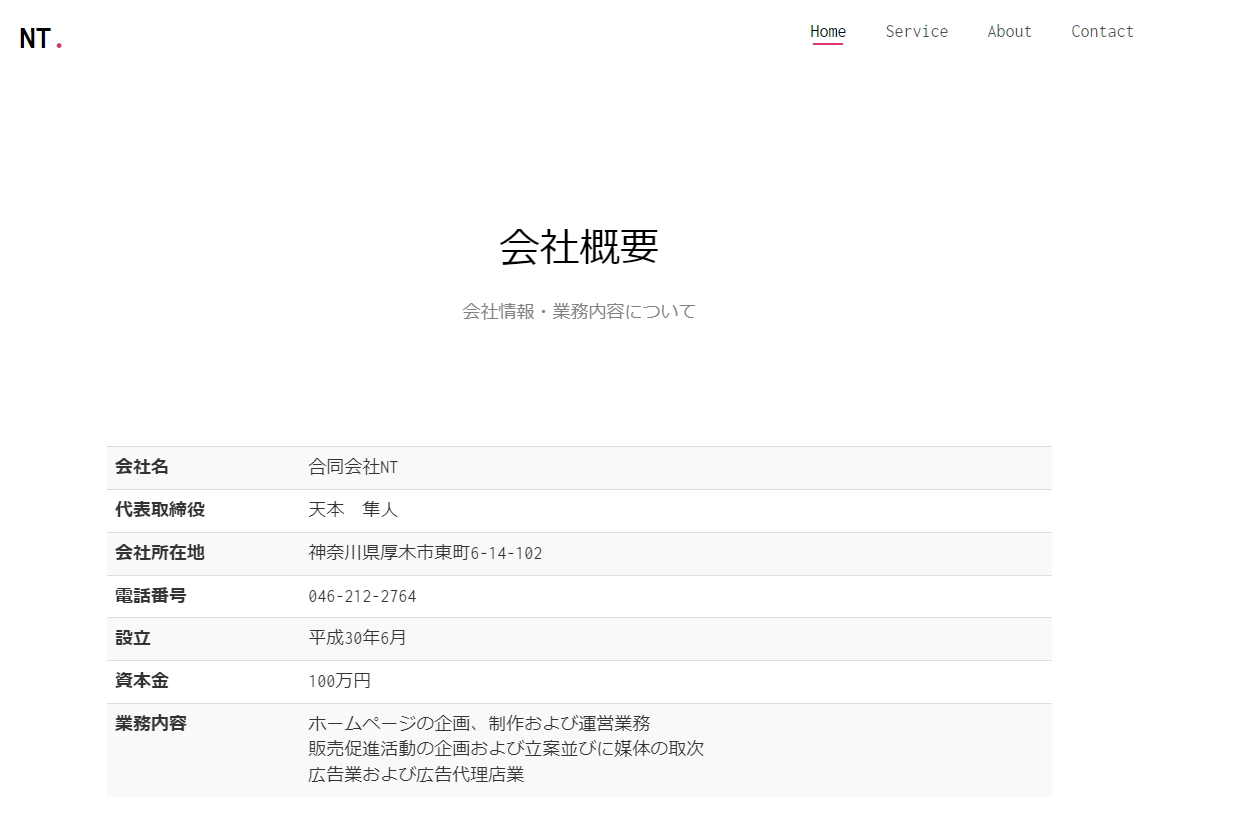
Task: Click the 業務内容 label
Action: tap(151, 723)
